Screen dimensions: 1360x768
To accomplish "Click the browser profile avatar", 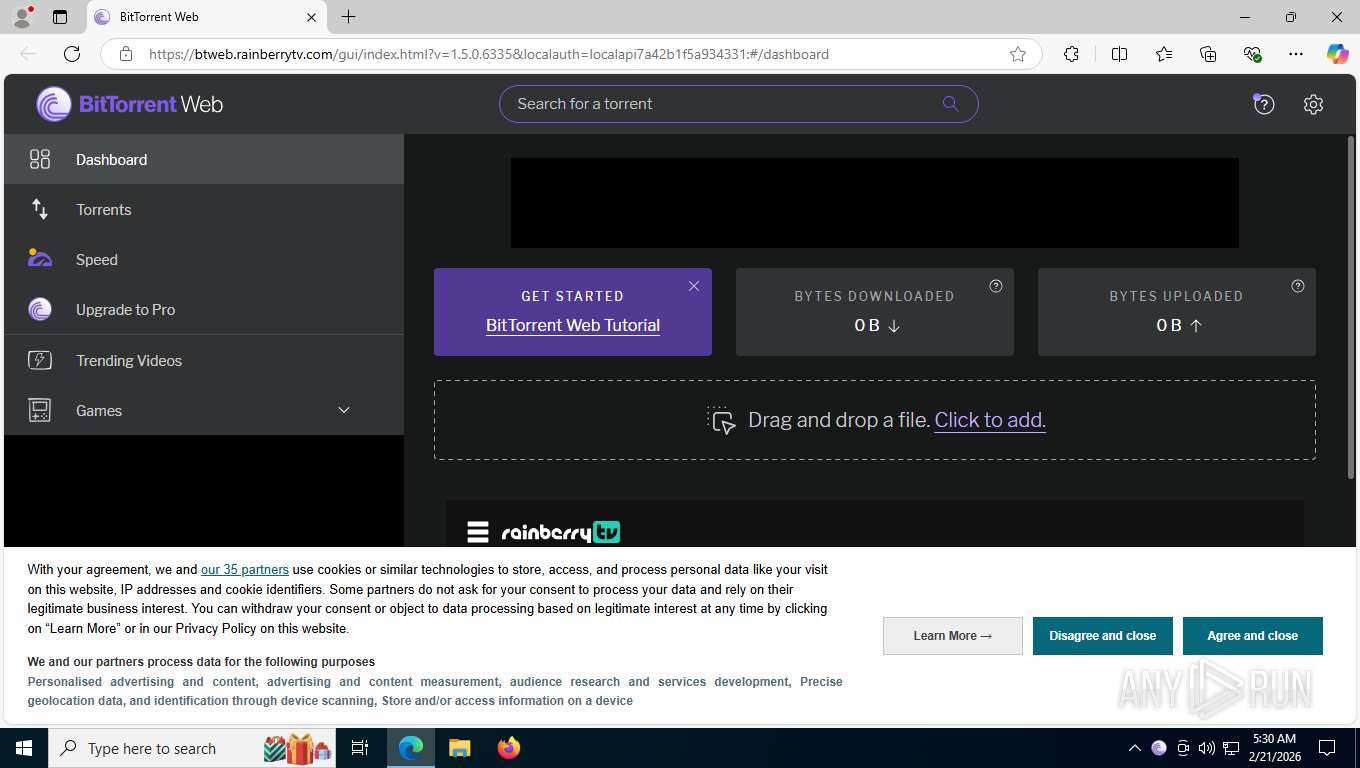I will (x=21, y=16).
